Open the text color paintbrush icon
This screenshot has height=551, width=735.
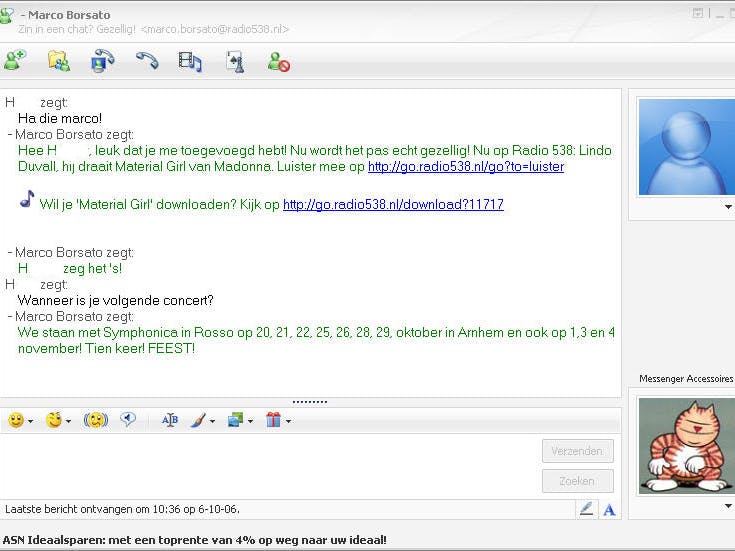tap(199, 420)
